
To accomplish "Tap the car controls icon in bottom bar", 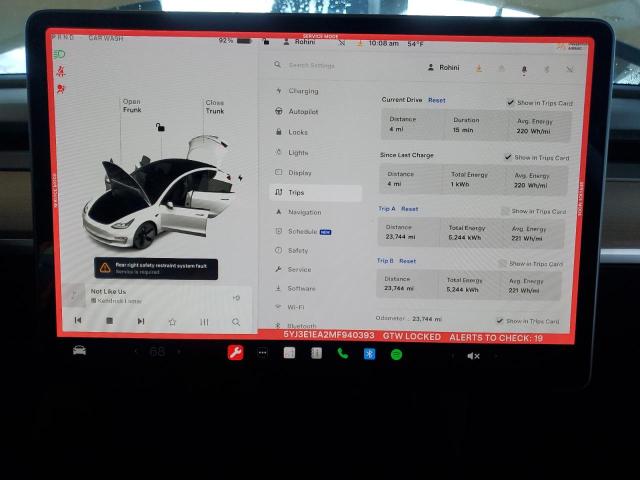I will pos(79,351).
